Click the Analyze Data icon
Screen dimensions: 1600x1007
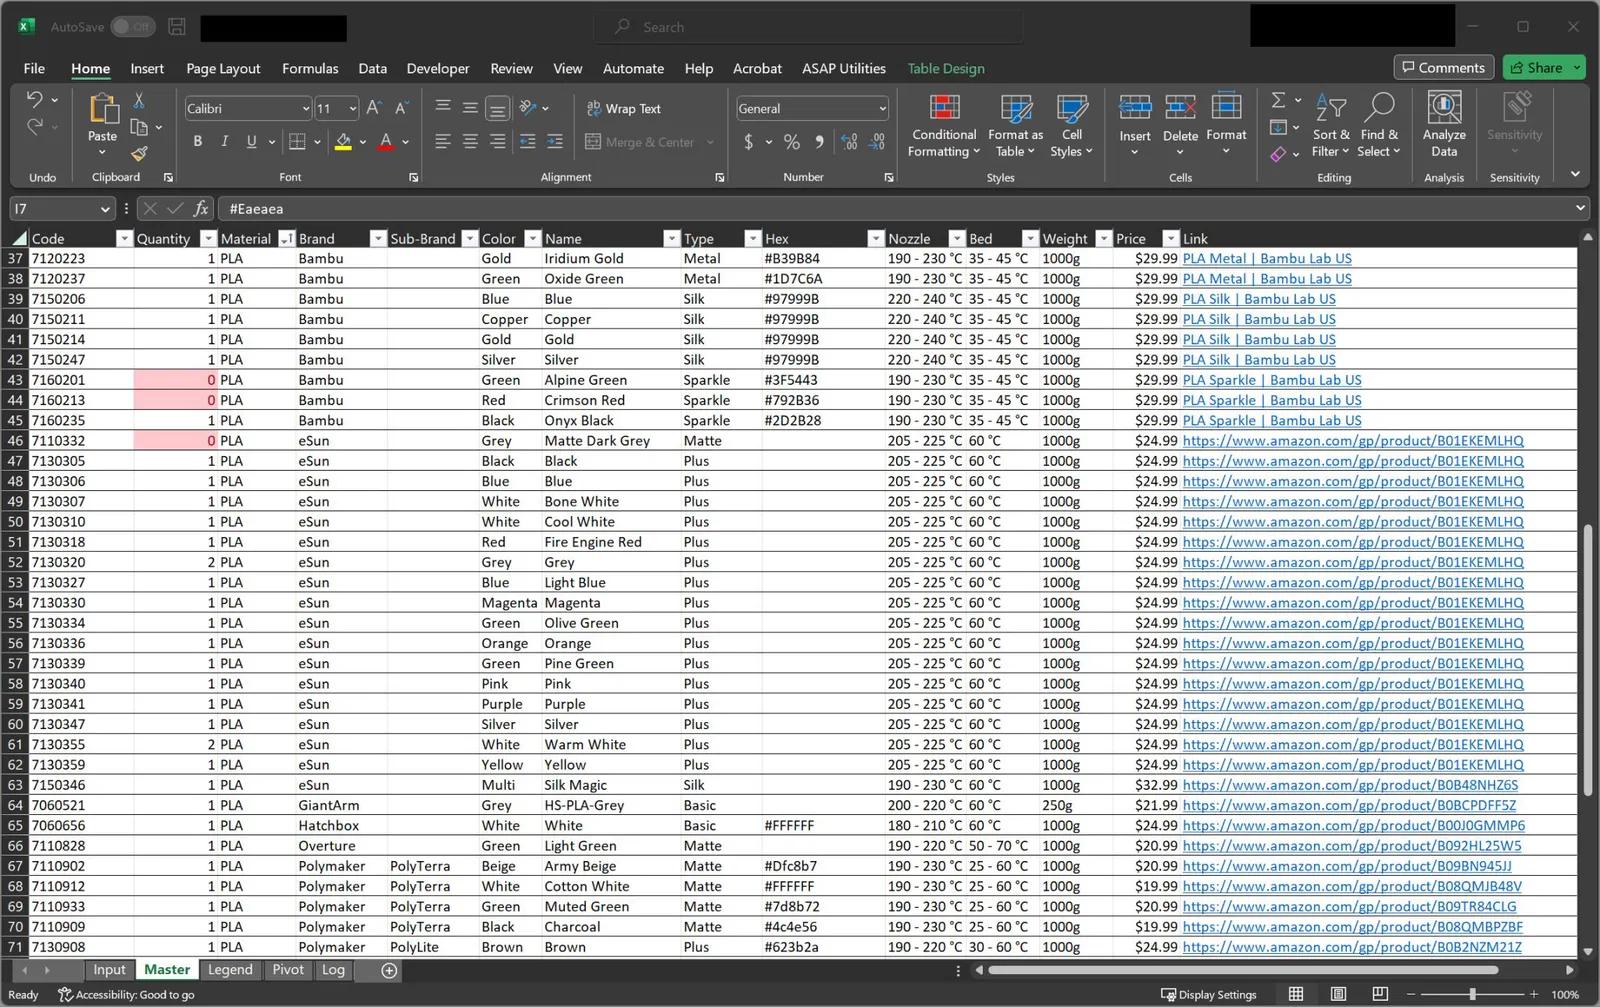pos(1444,125)
